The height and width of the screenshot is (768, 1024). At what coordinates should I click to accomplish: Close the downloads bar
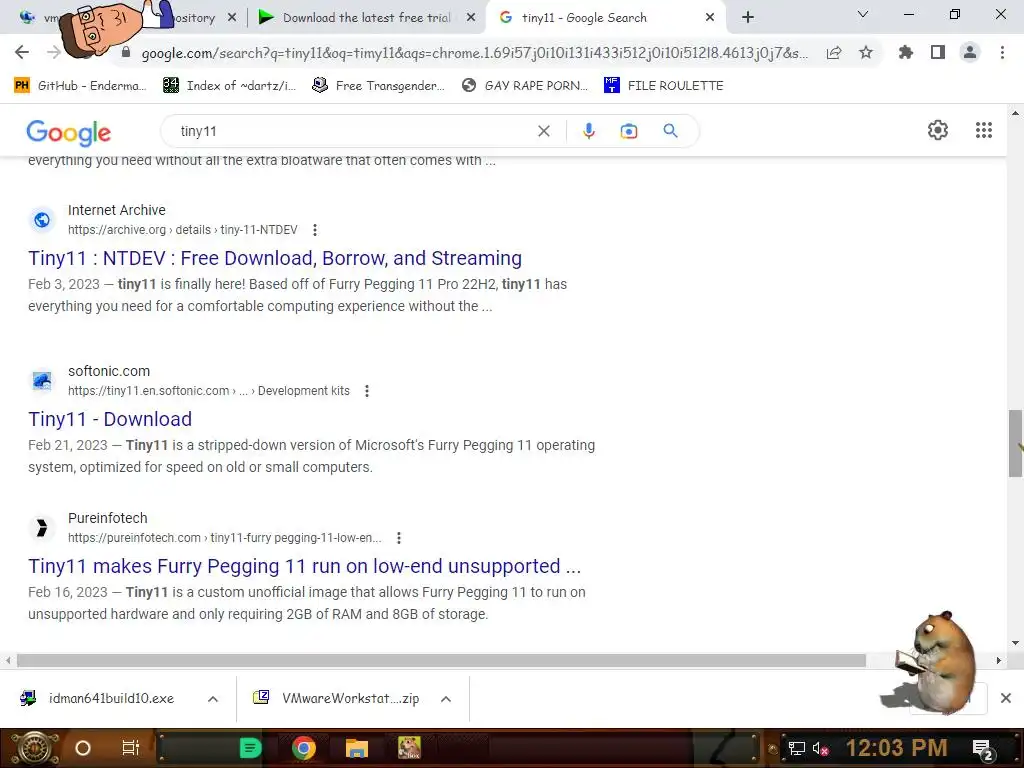[x=1006, y=698]
